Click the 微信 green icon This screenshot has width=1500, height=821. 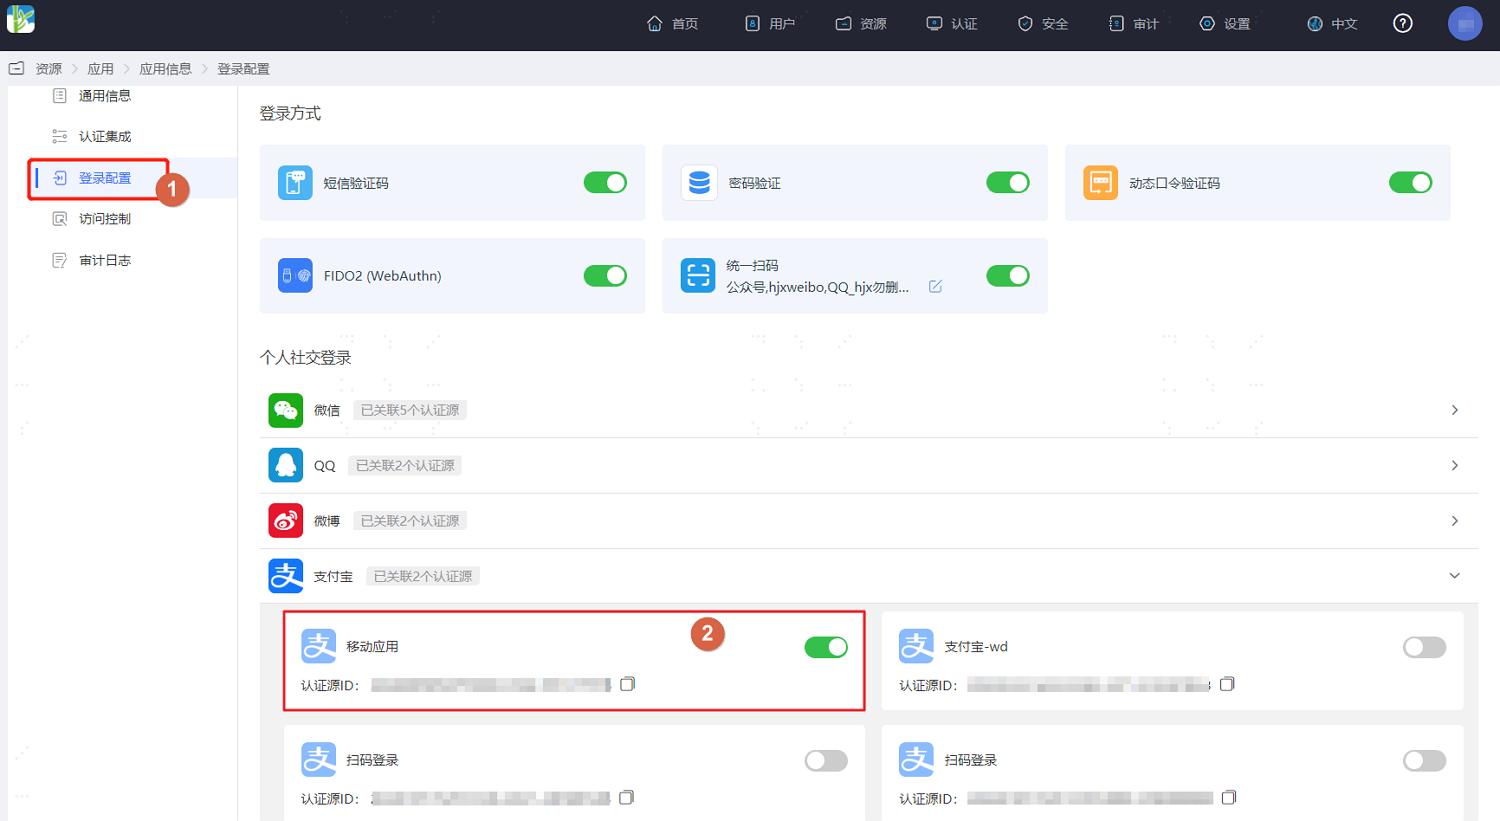click(286, 410)
